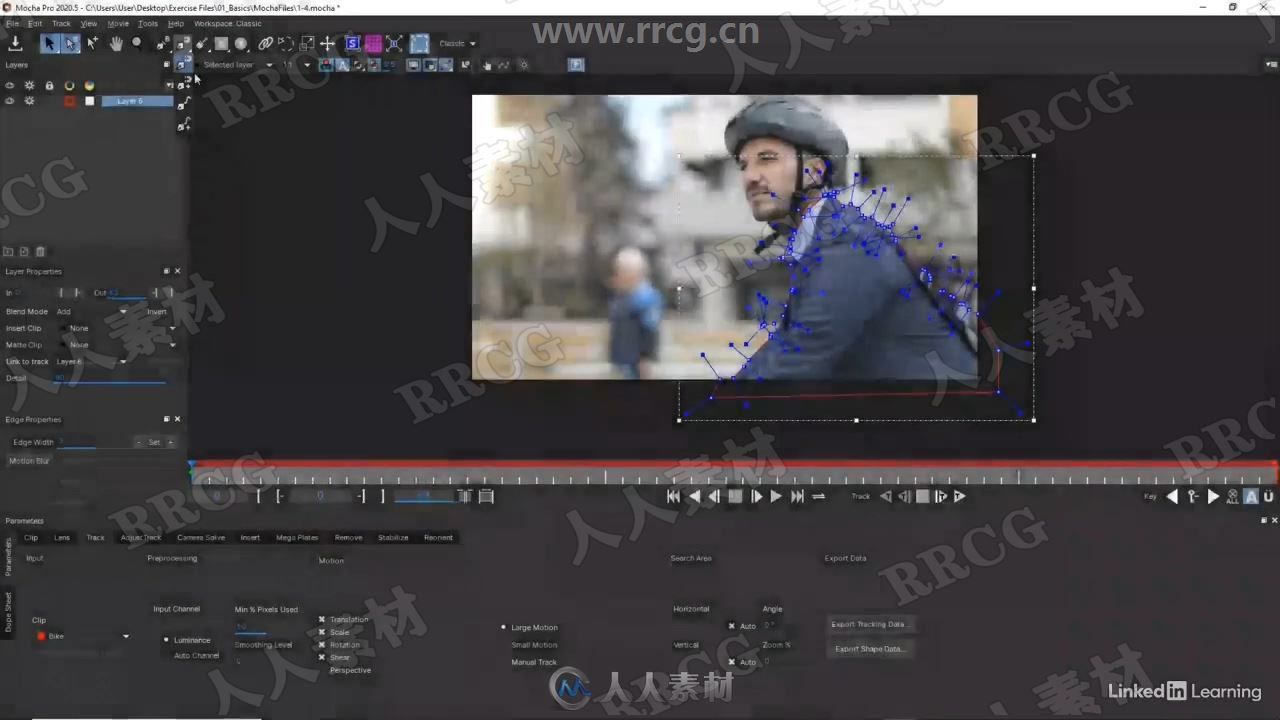Open the File menu
The image size is (1280, 720).
12,23
